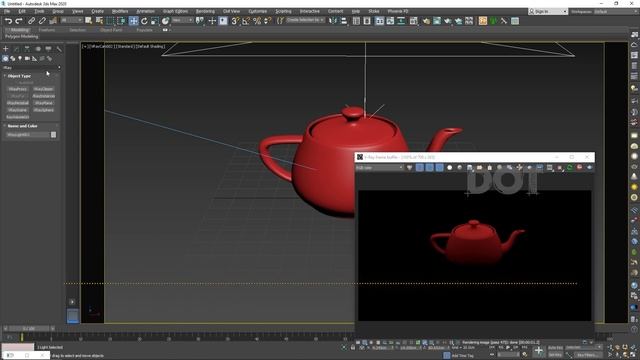Click the VRayPlane object button
This screenshot has height=360, width=640.
pos(43,103)
